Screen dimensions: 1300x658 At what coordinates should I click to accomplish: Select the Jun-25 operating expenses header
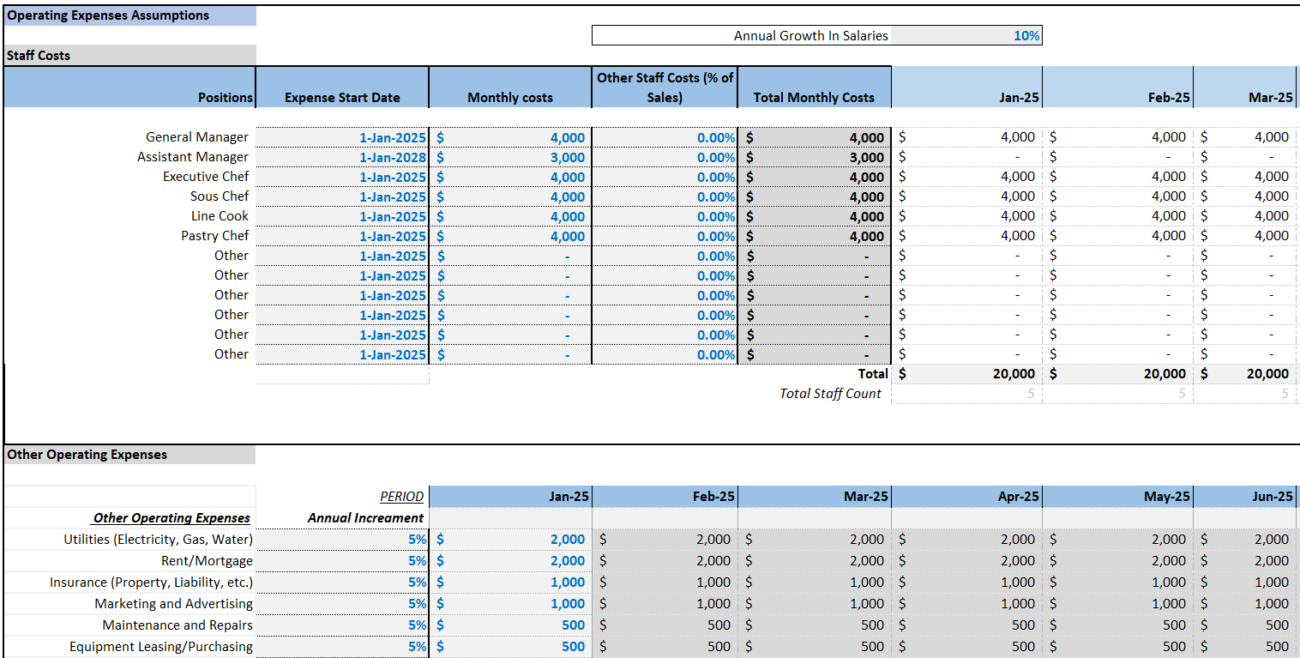pyautogui.click(x=1247, y=496)
